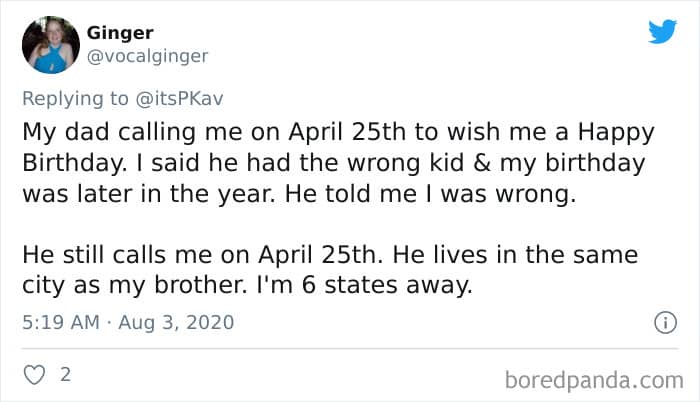Open Ginger's profile picture

(x=51, y=45)
